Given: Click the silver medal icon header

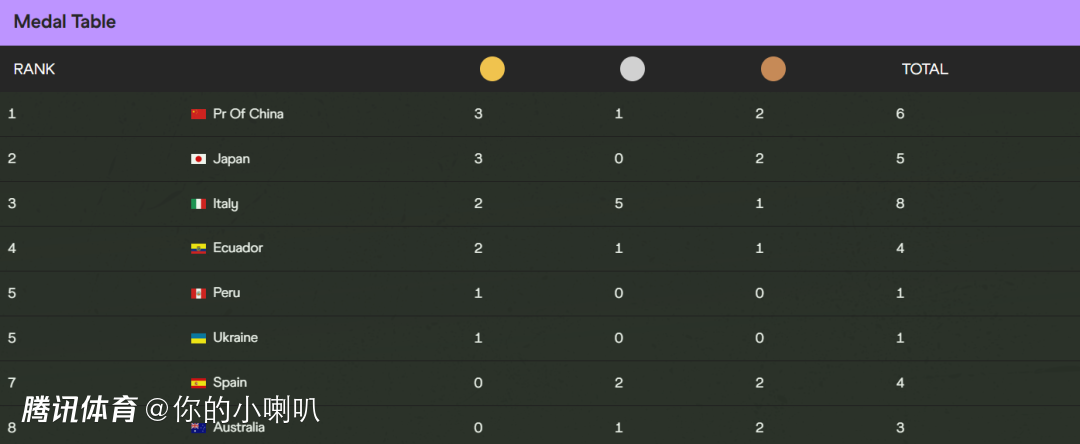Looking at the screenshot, I should tap(632, 69).
